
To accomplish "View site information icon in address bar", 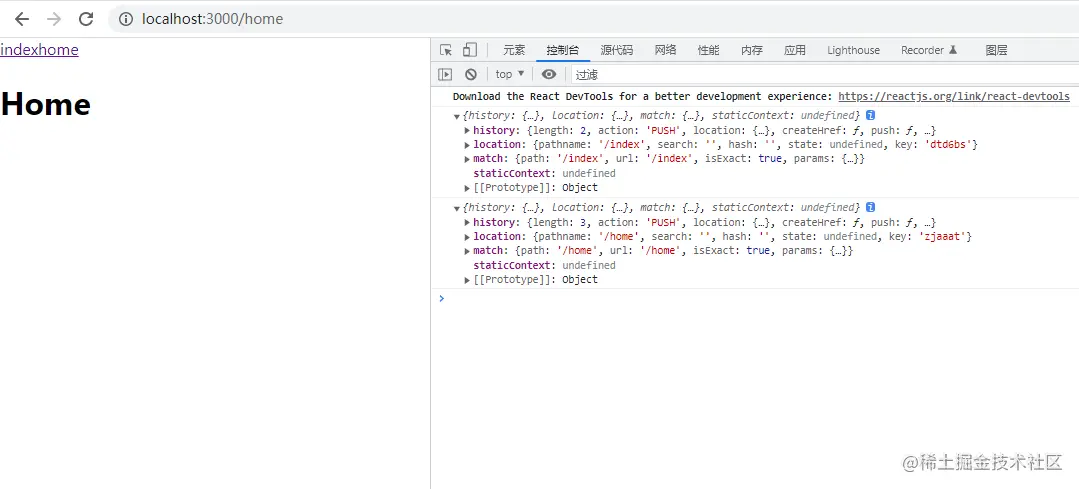I will 126,19.
